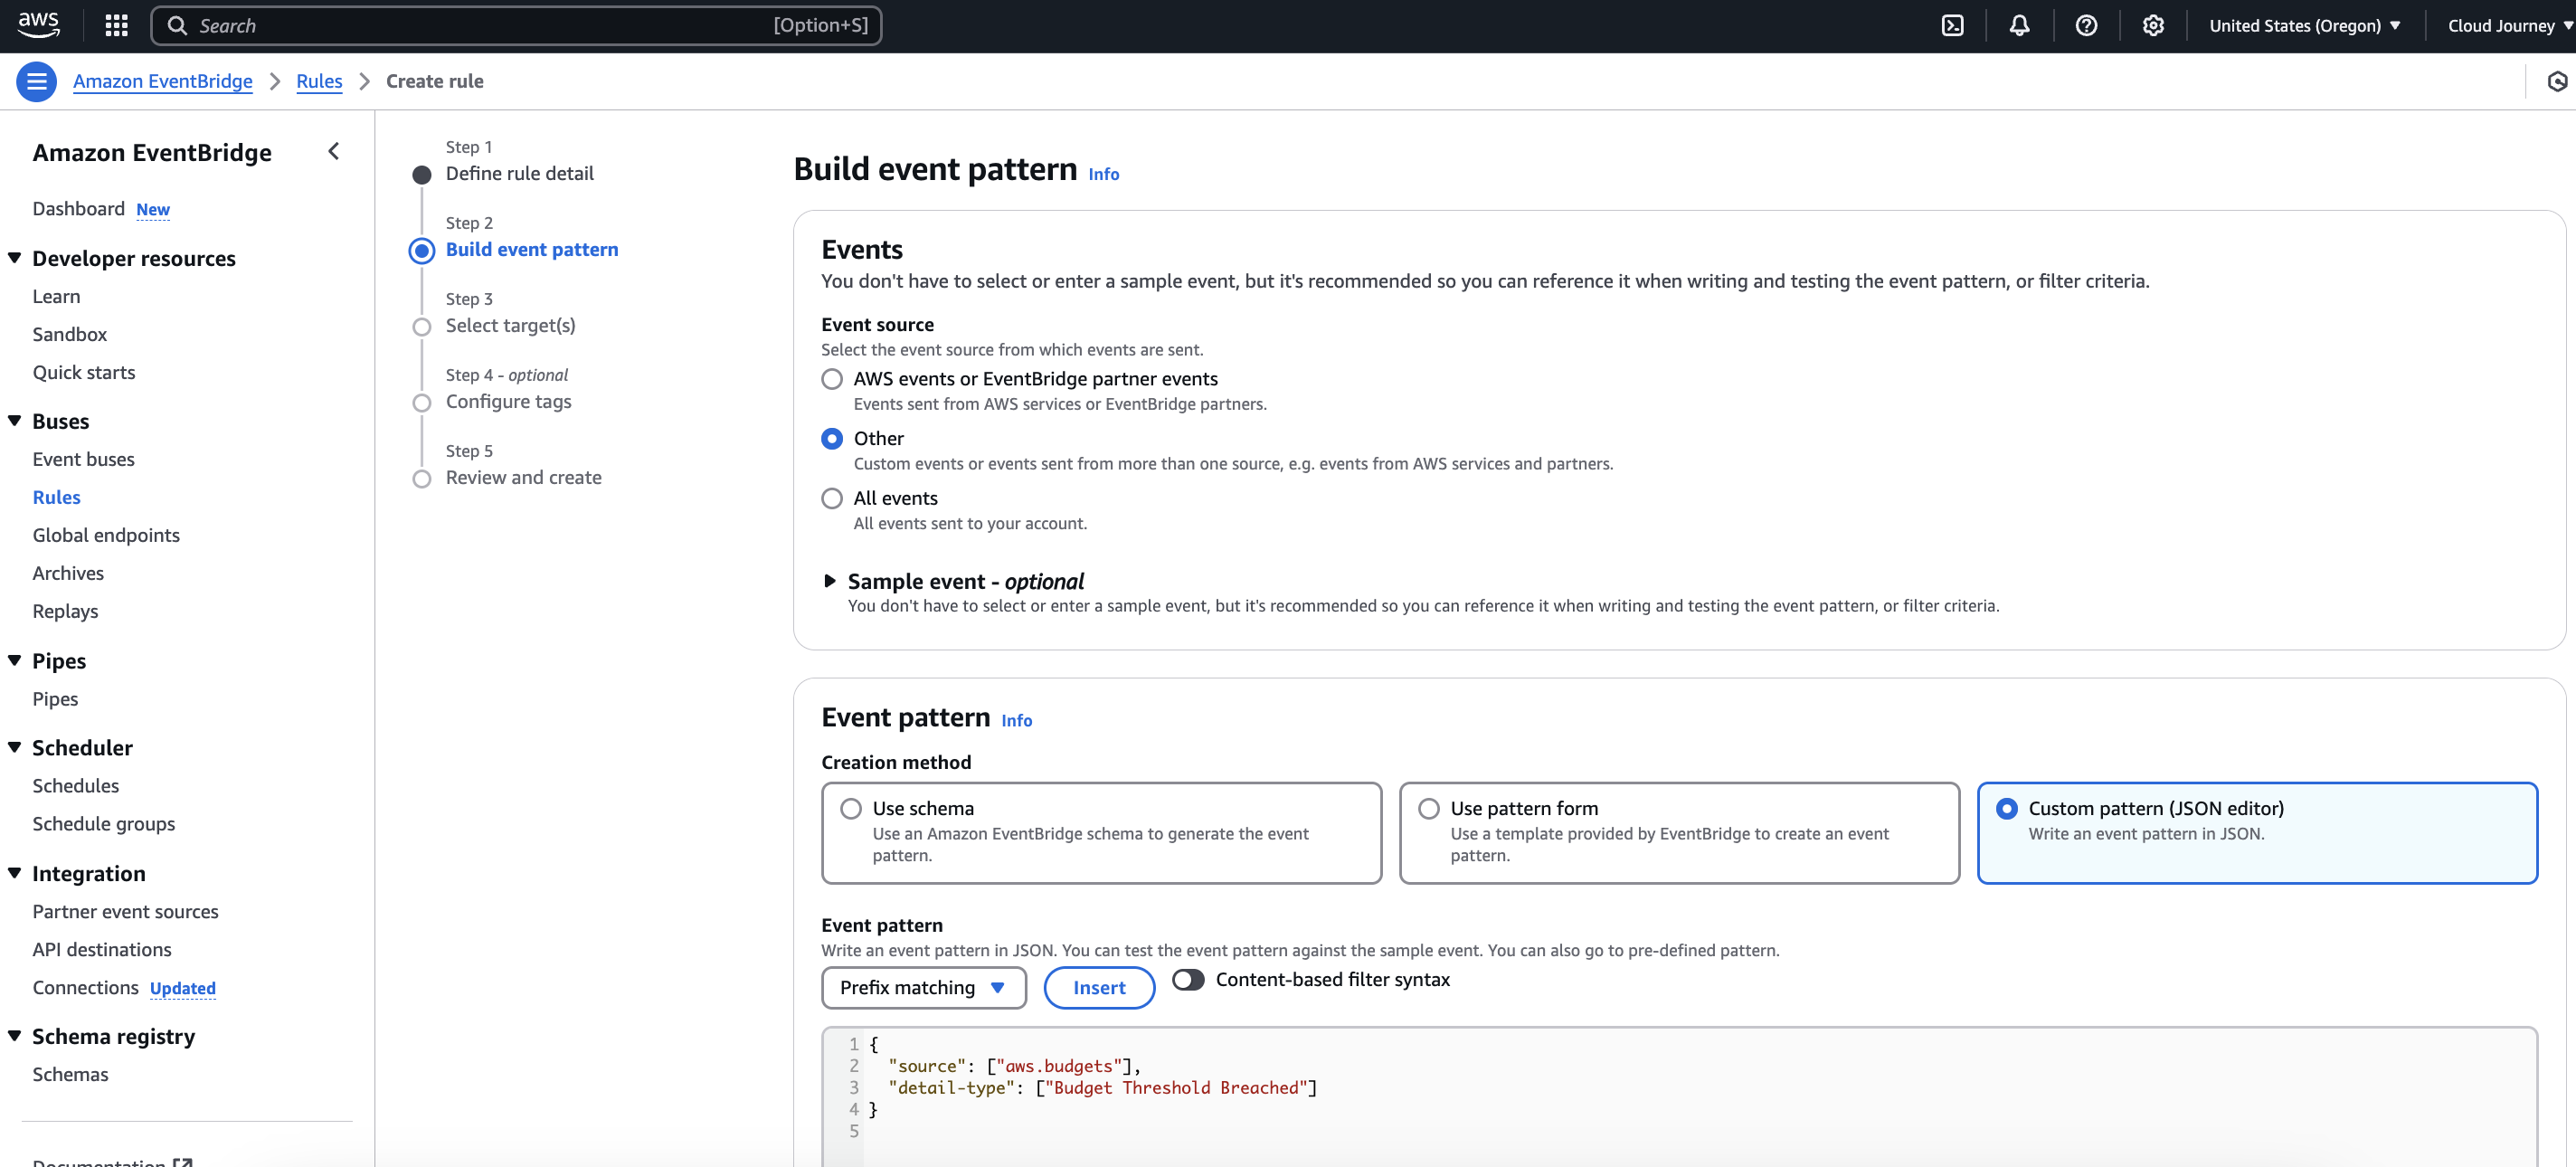Toggle Content-based filter syntax switch
Image resolution: width=2576 pixels, height=1167 pixels.
(x=1188, y=980)
